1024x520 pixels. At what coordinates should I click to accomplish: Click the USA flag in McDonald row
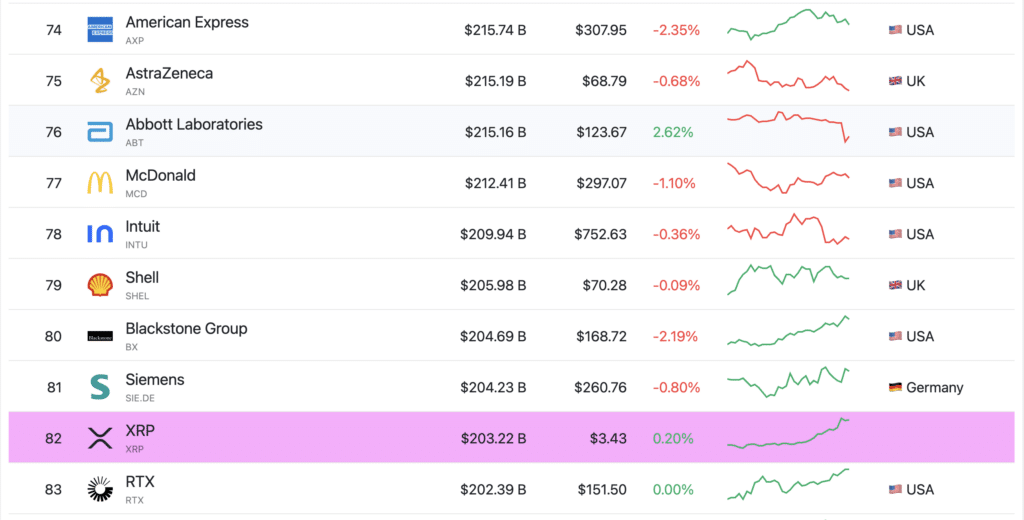click(x=895, y=183)
